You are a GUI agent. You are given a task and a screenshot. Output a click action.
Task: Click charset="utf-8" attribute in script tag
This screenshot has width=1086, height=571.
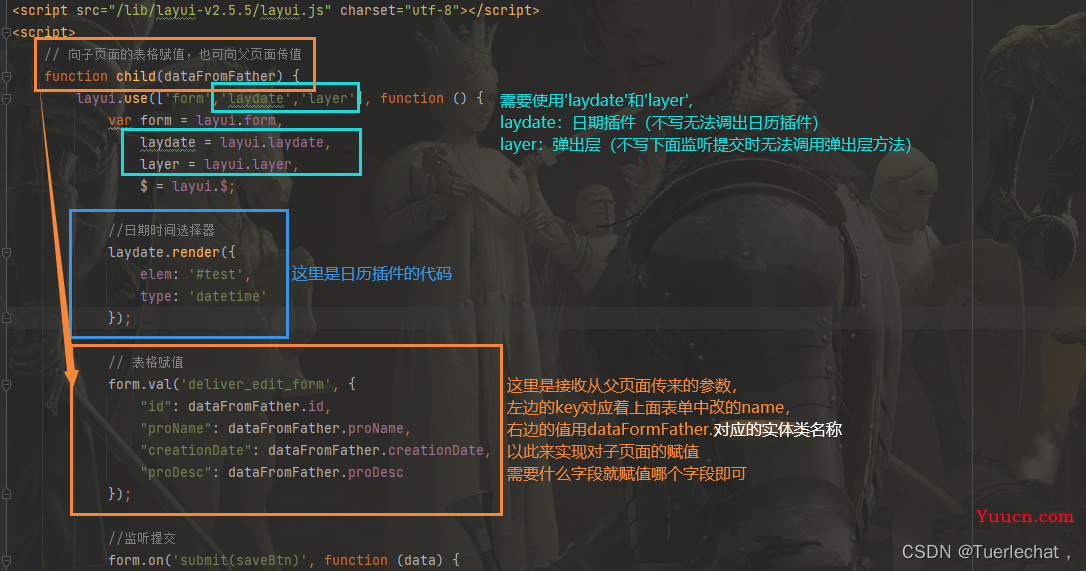[x=400, y=10]
